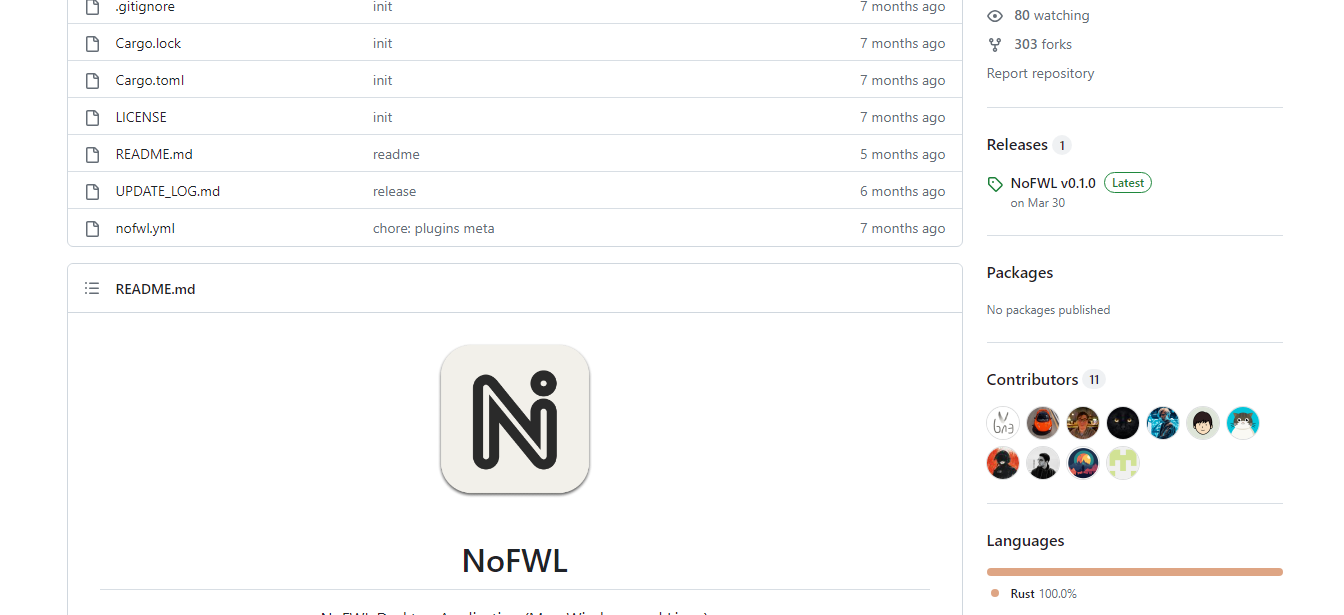
Task: Click the eye icon next to 80 watching
Action: [x=995, y=16]
